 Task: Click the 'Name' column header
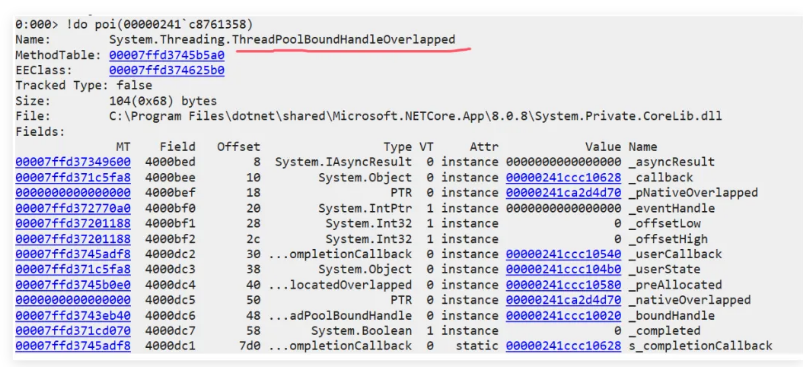point(643,147)
